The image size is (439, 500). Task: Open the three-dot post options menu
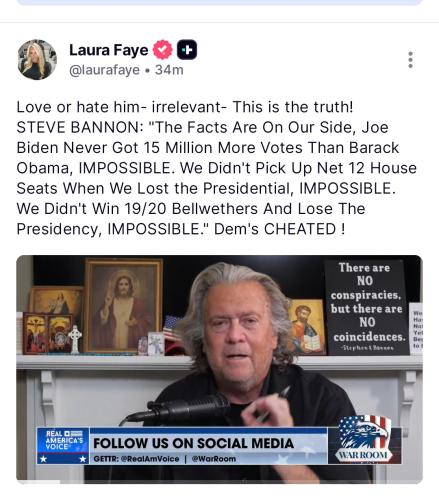pyautogui.click(x=410, y=60)
